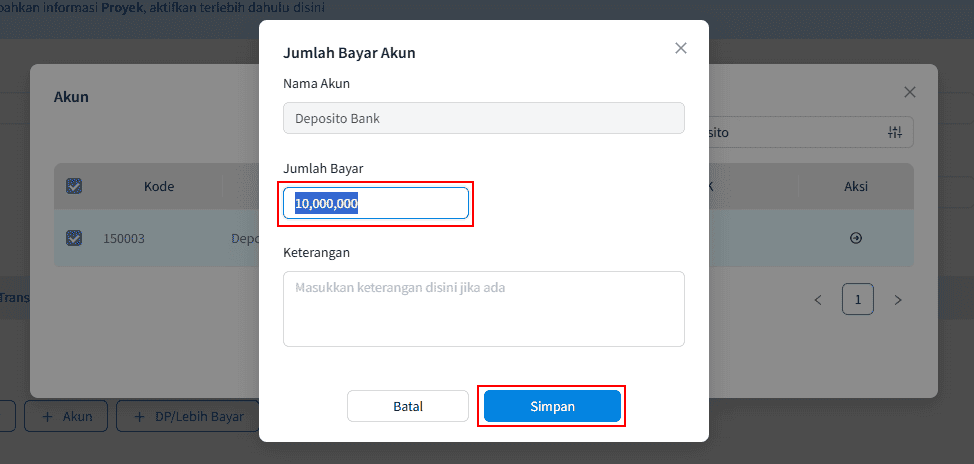Close the Akun dialog behind

910,92
